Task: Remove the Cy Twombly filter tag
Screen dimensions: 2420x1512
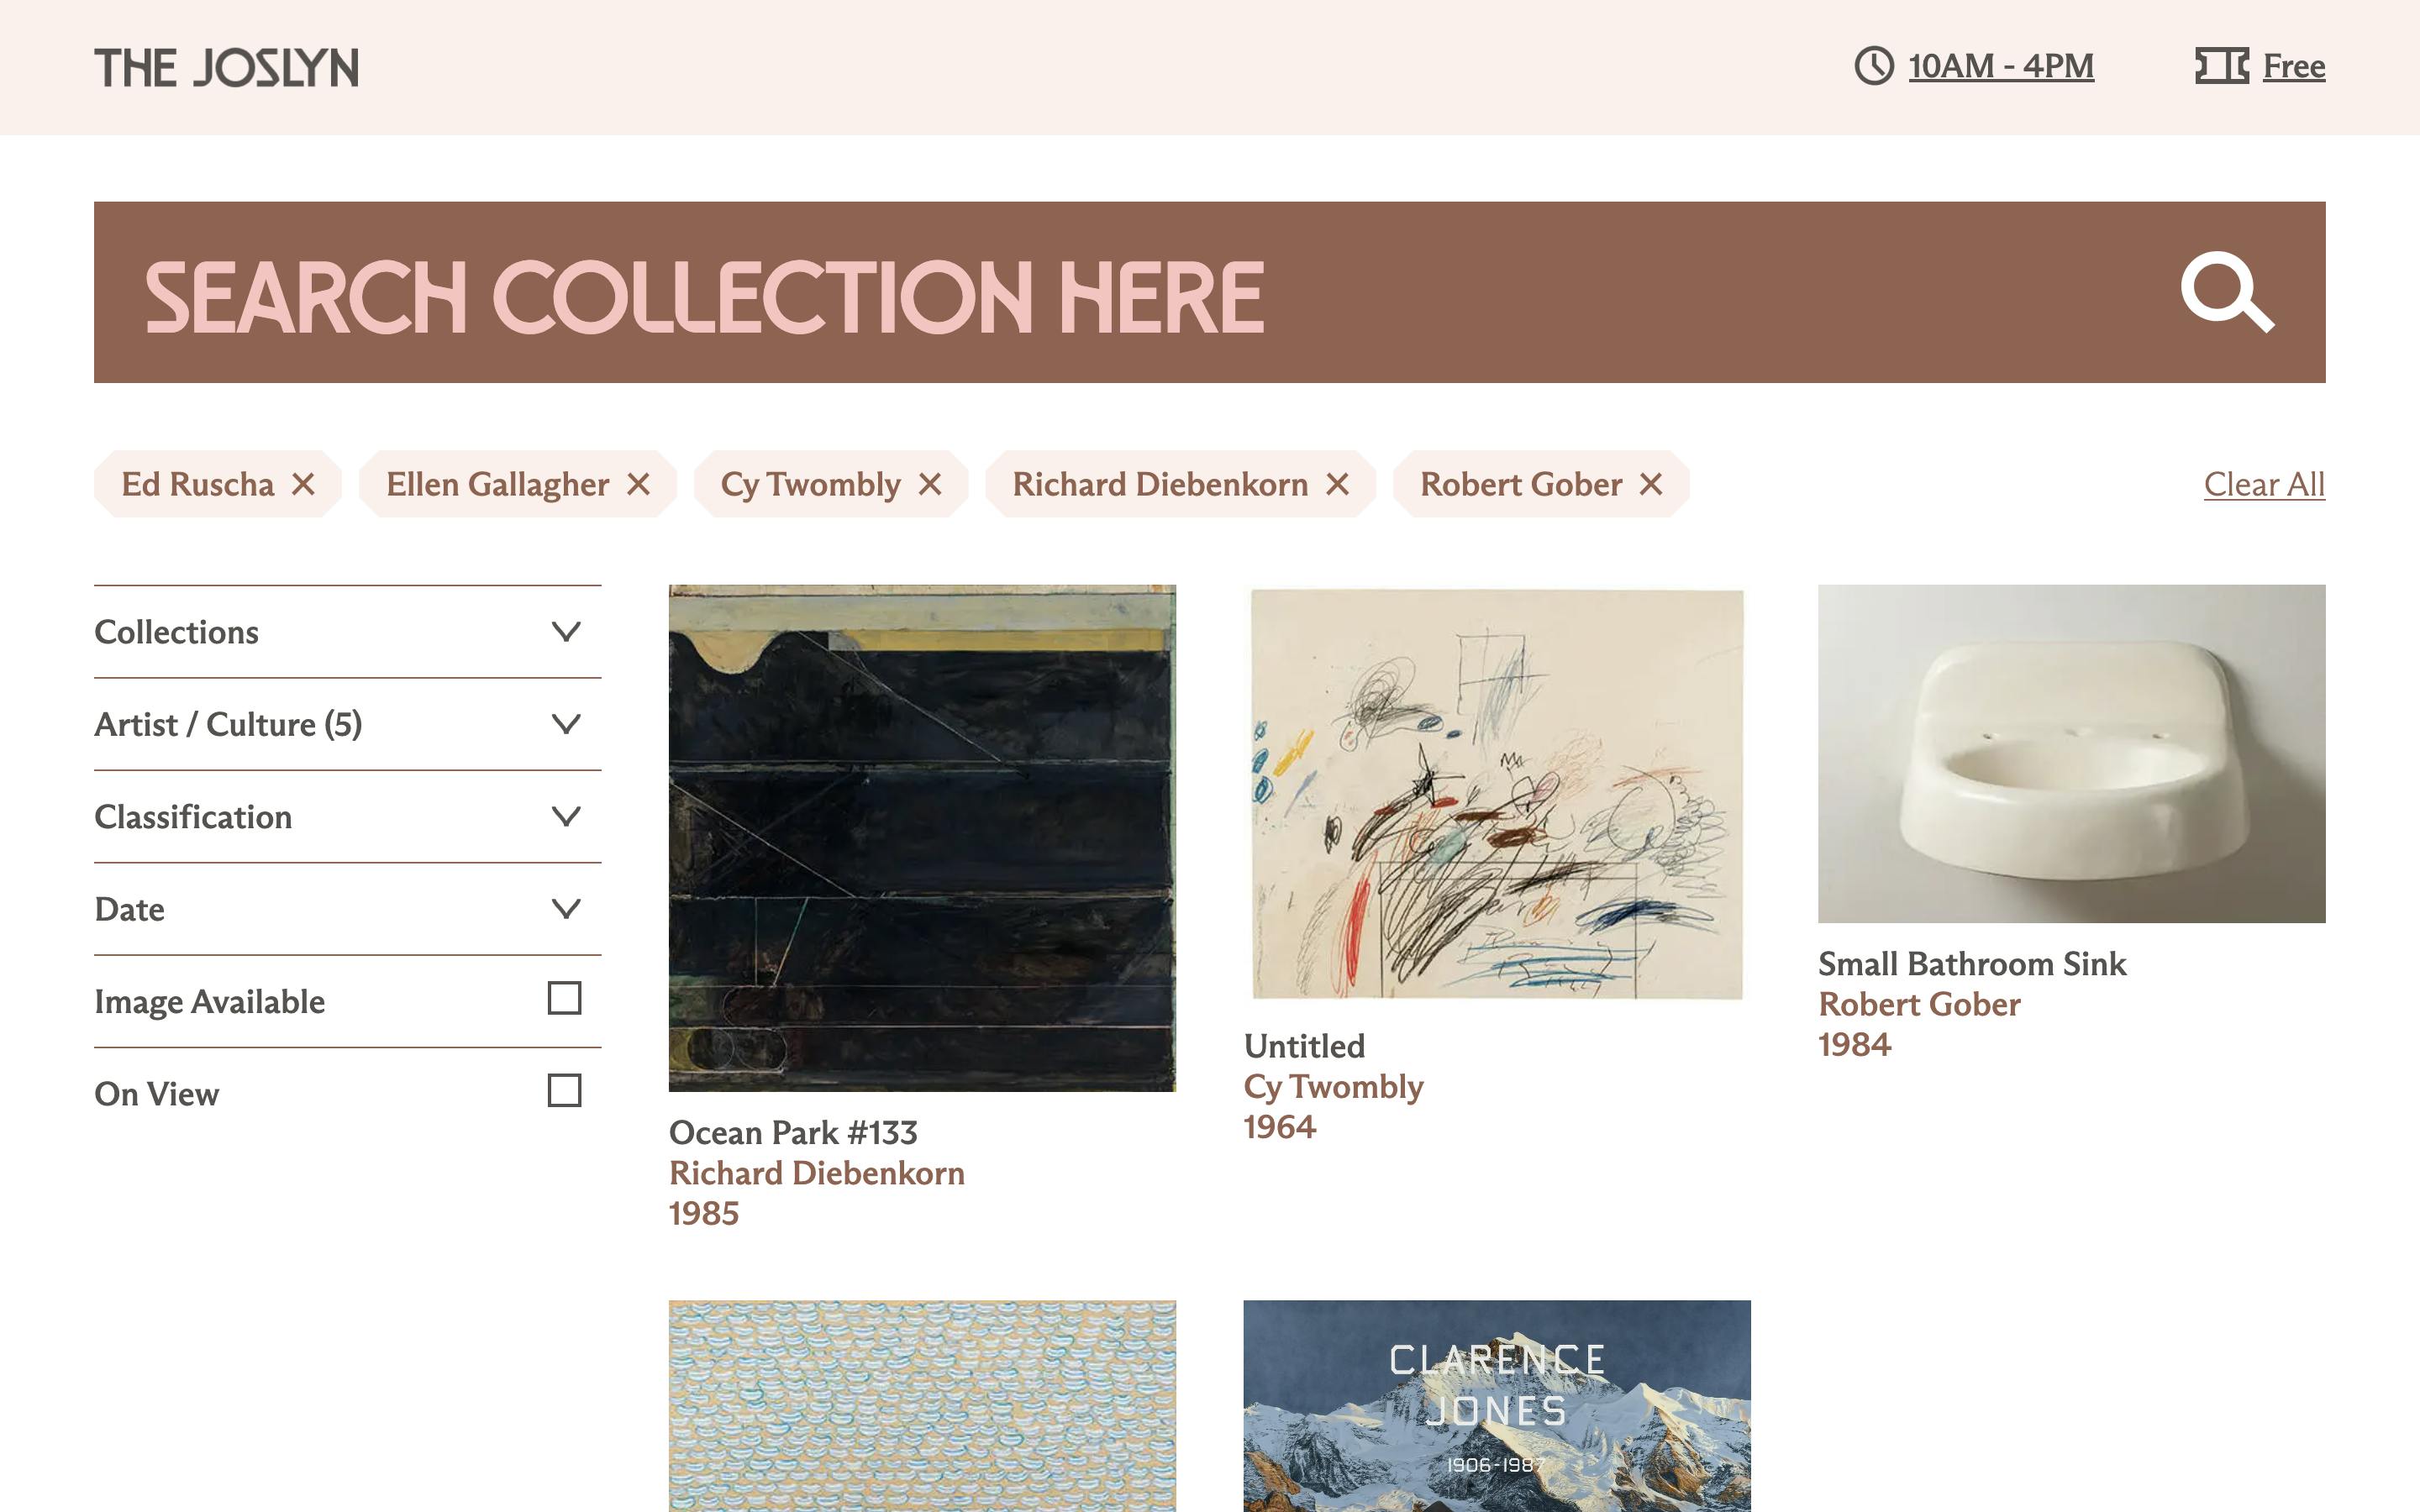Action: coord(930,484)
